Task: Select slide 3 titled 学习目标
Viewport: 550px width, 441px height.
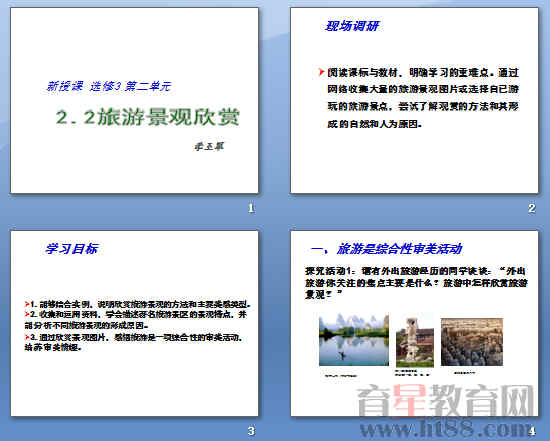Action: point(135,323)
